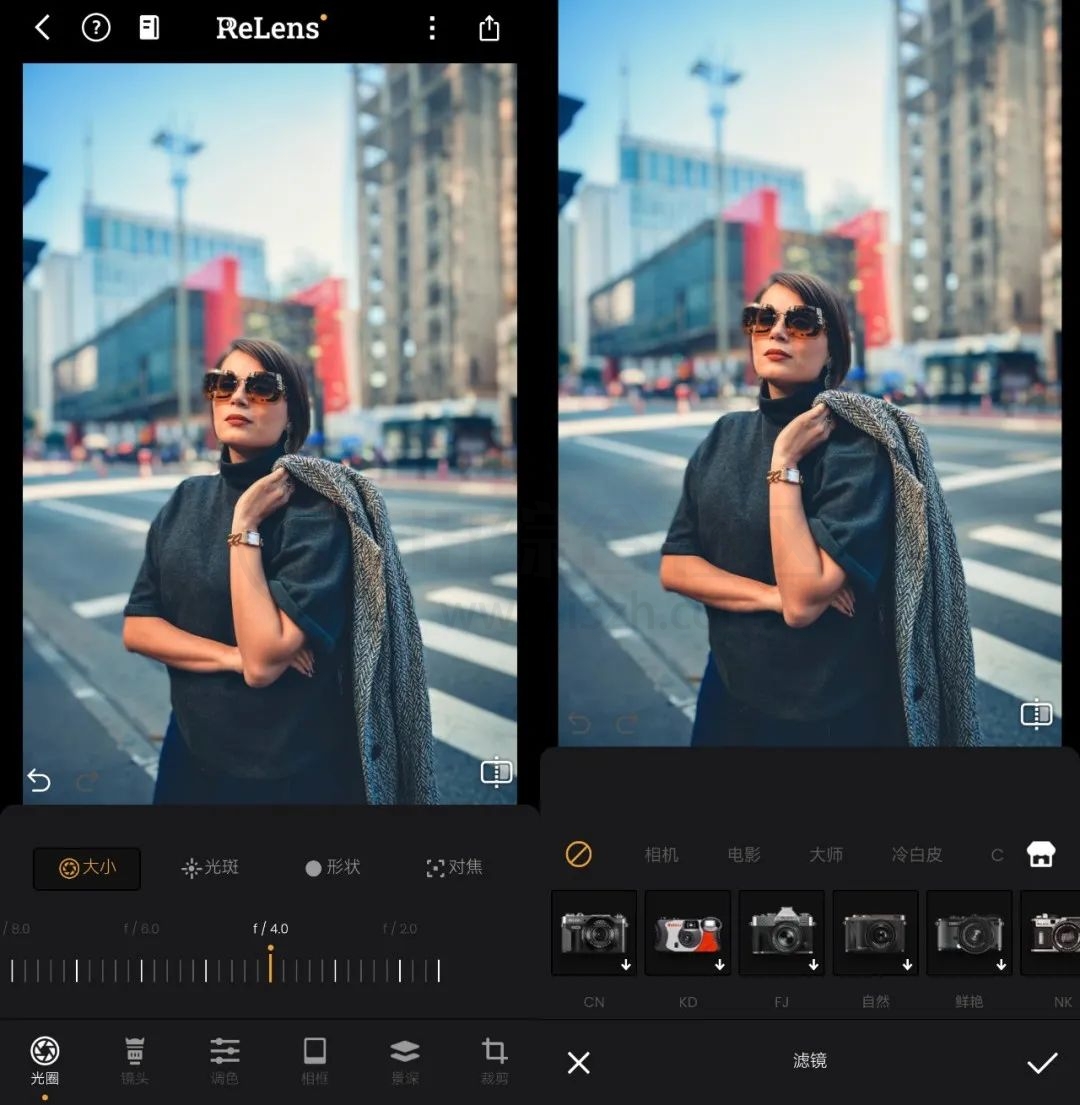Choose the 自然 camera filter thumbnail
The width and height of the screenshot is (1080, 1105).
tap(876, 932)
